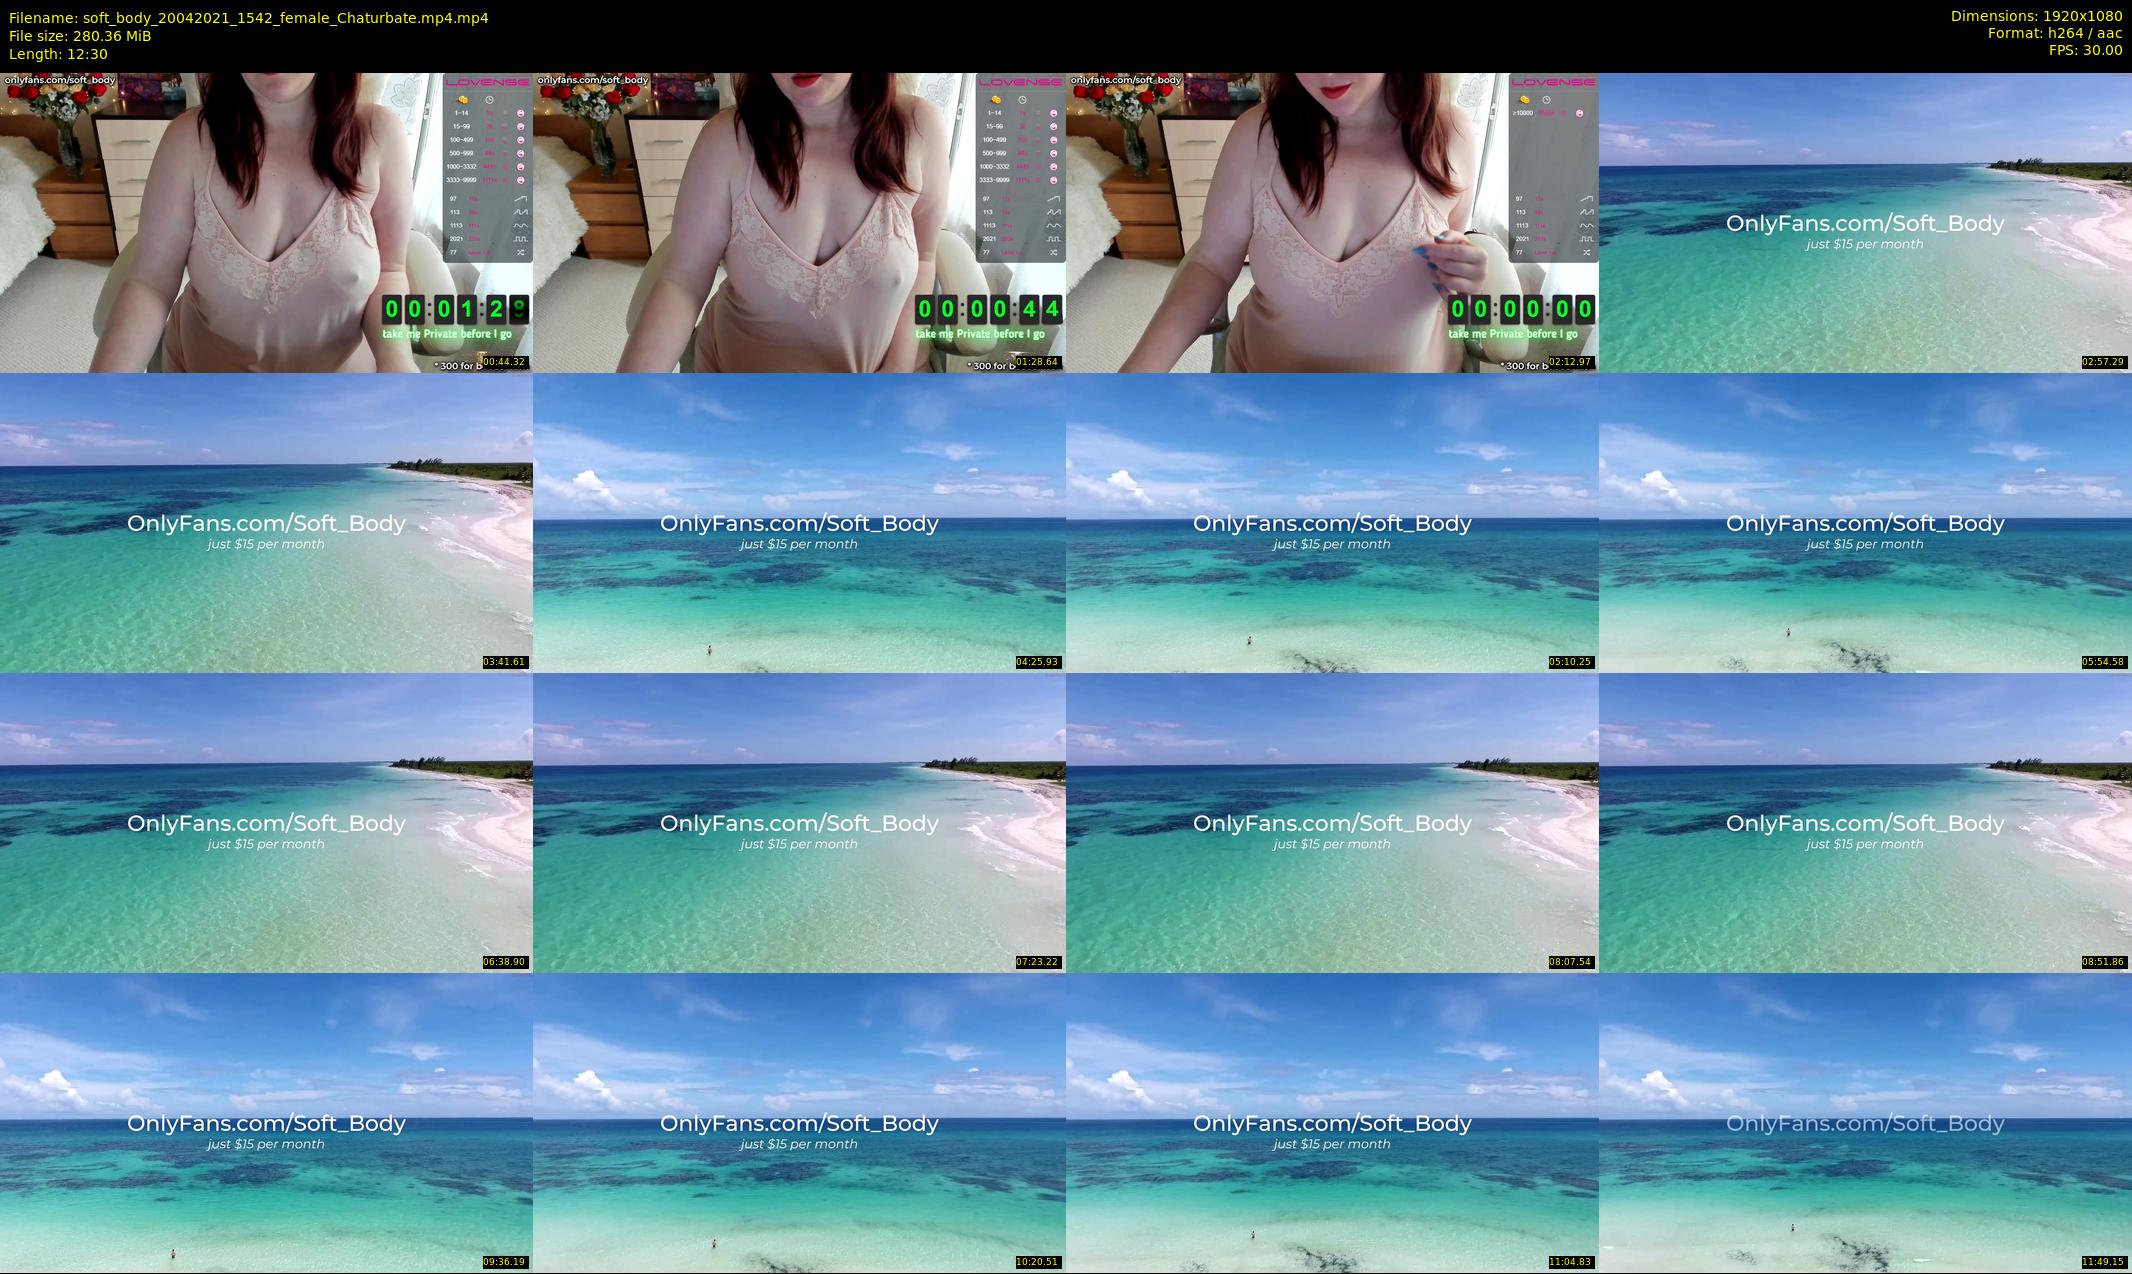Click the shoreline thumbnail at 06:38.90

coord(266,822)
